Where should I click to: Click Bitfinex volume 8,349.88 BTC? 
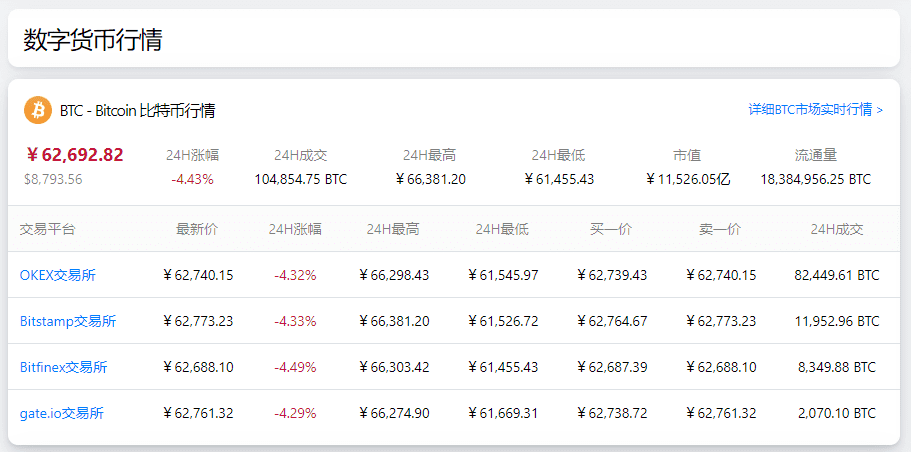coord(837,367)
